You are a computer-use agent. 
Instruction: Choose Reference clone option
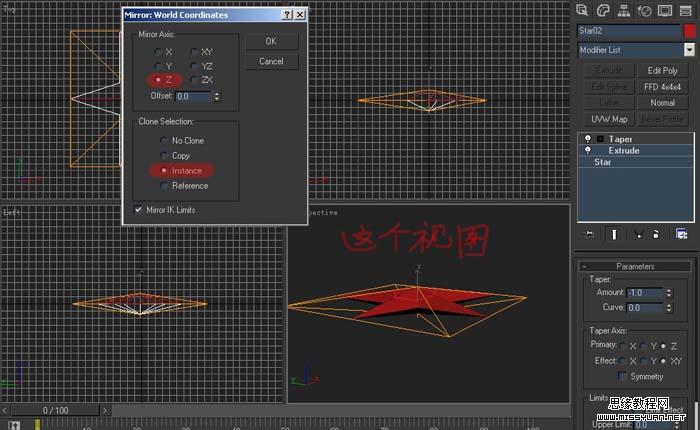coord(164,186)
